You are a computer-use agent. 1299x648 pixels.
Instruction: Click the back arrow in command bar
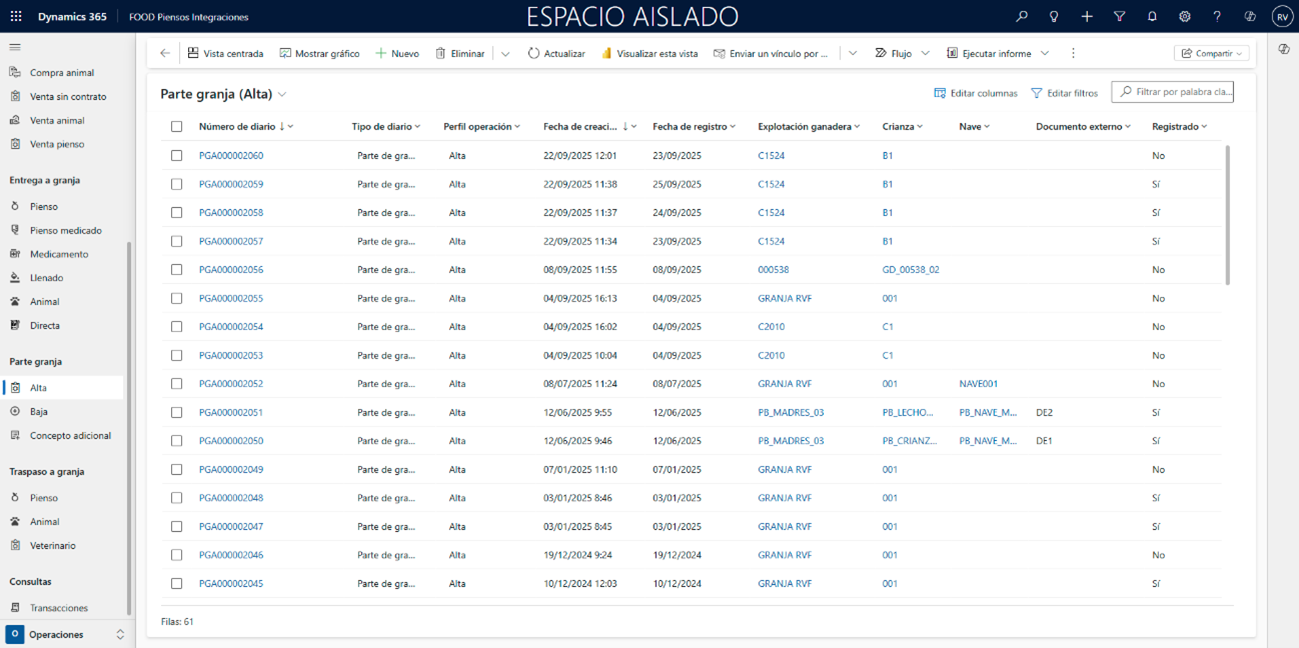(x=165, y=53)
